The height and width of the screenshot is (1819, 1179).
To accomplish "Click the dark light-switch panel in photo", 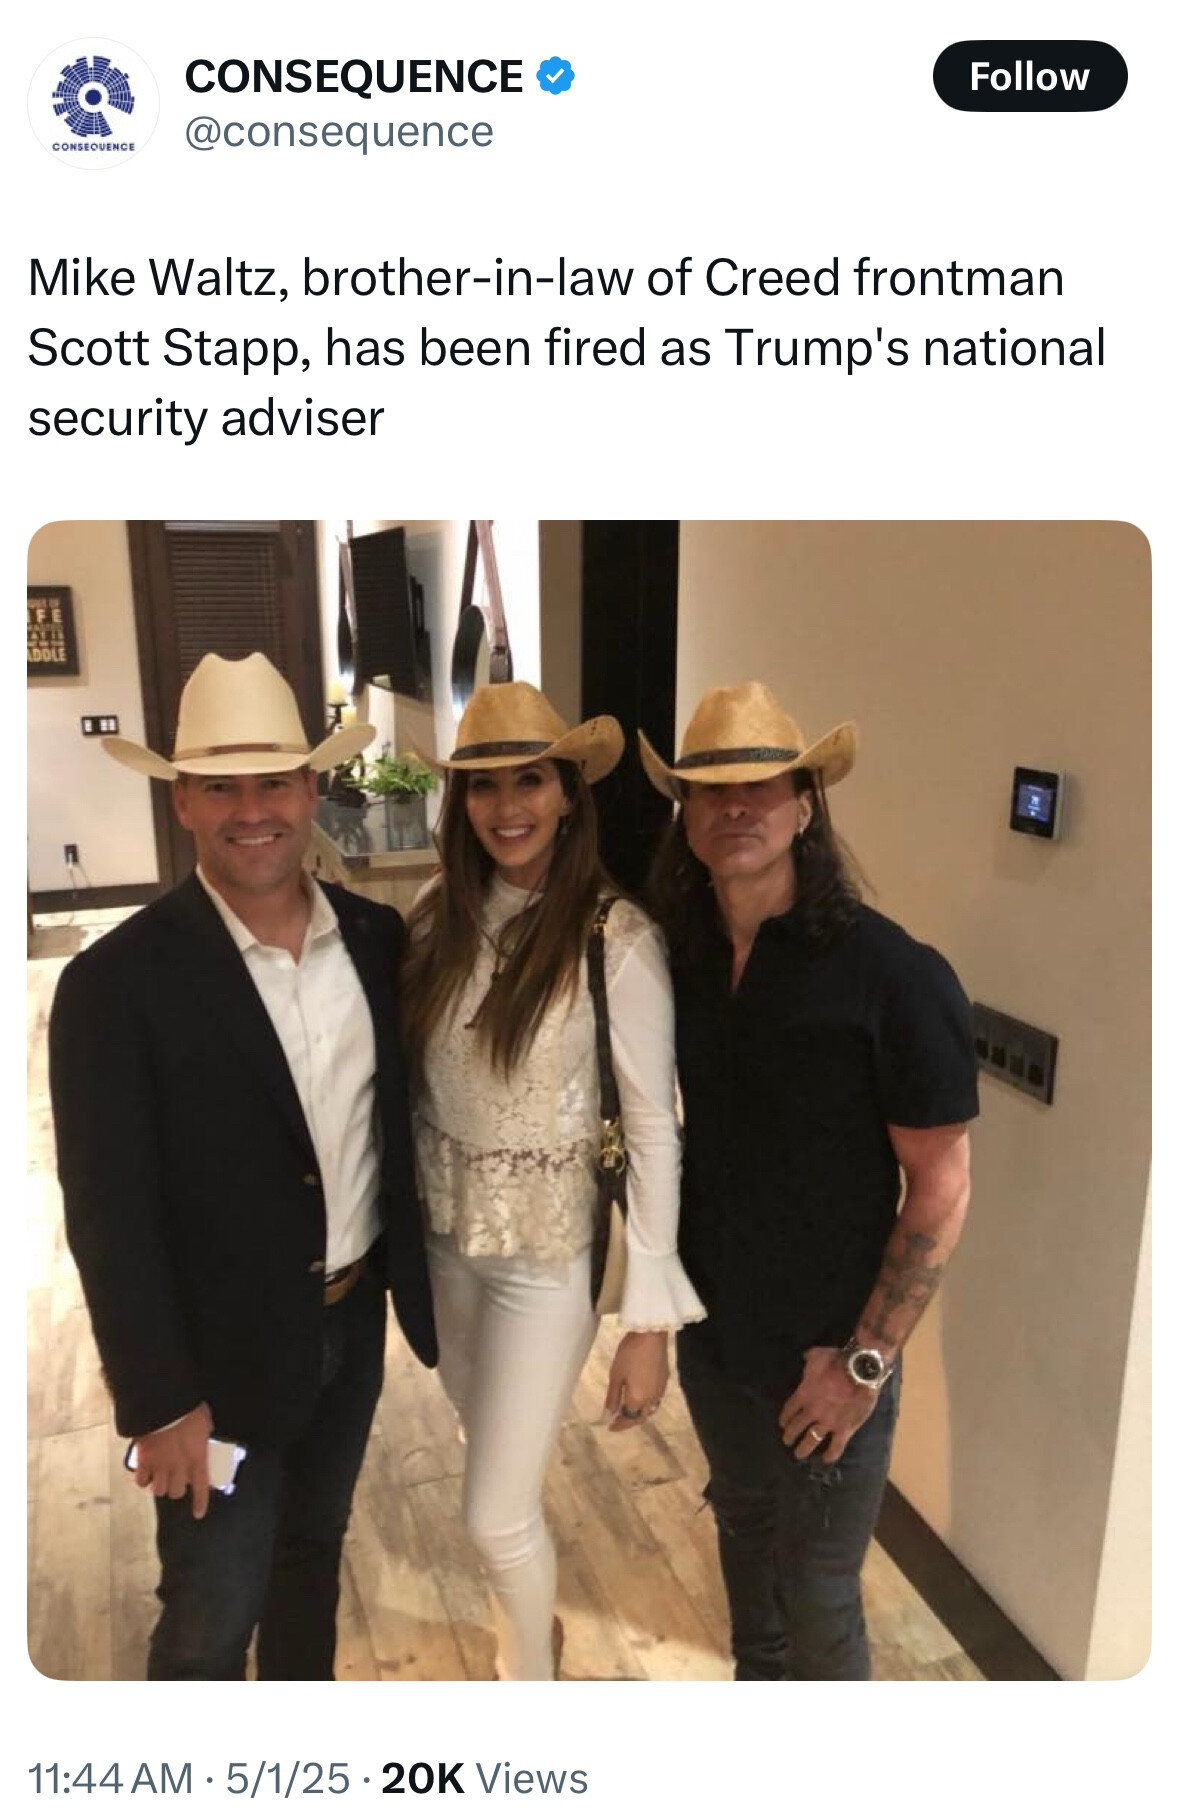I will click(x=1013, y=1053).
